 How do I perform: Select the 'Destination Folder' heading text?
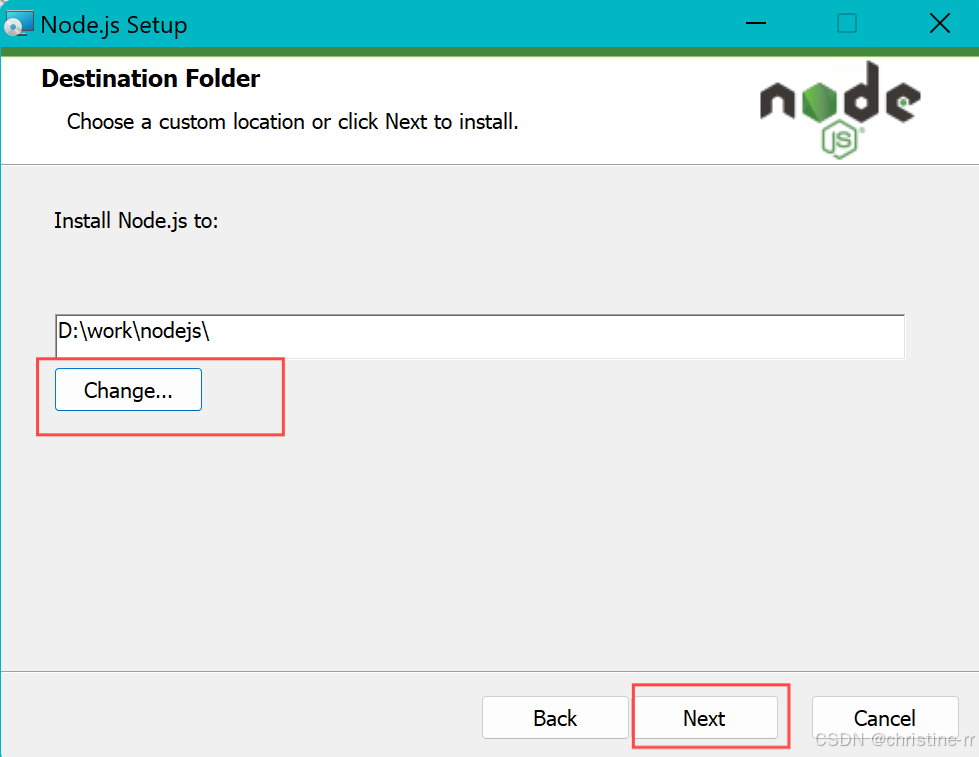pyautogui.click(x=150, y=79)
